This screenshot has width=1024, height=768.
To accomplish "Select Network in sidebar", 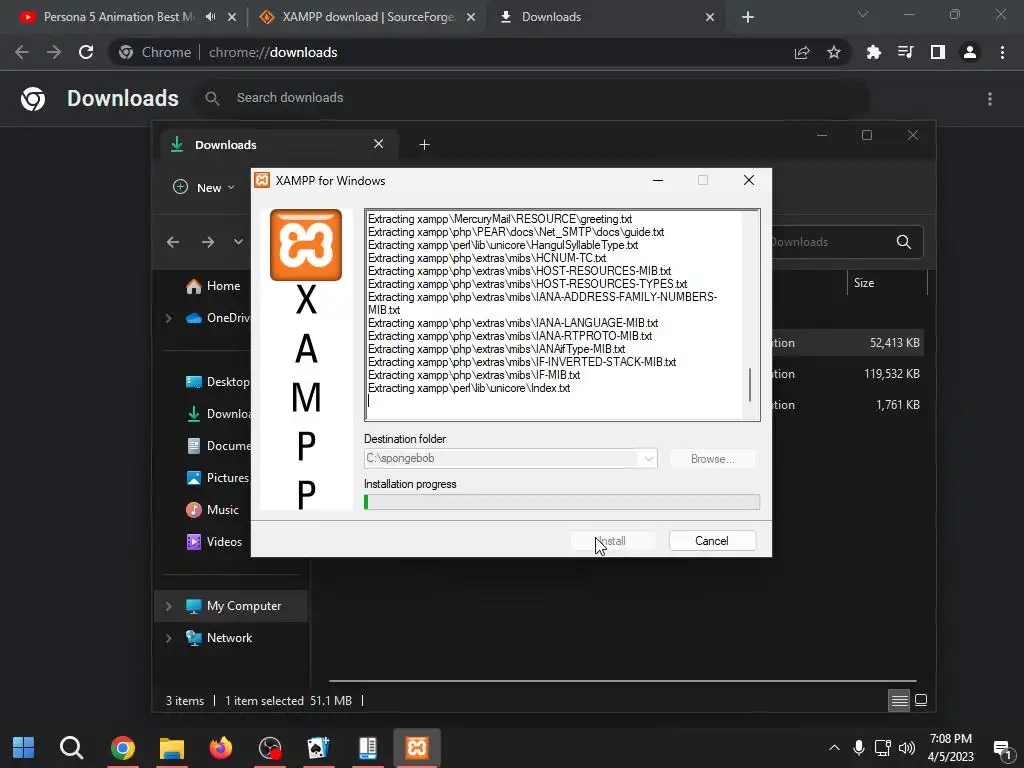I will pos(219,638).
